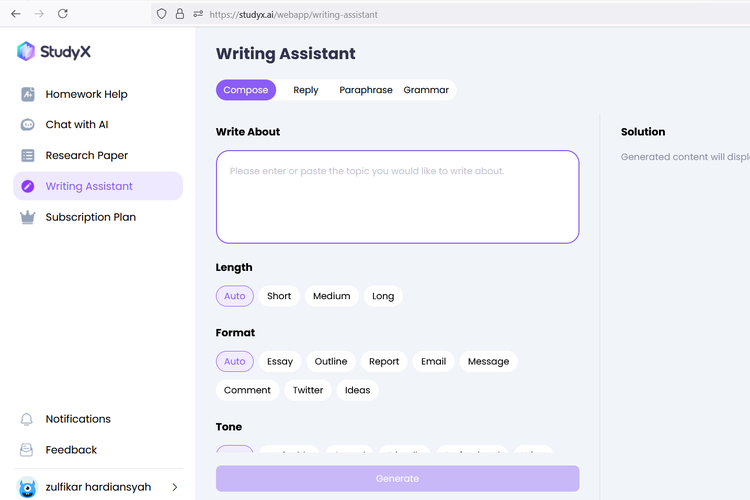This screenshot has height=500, width=750.
Task: Select Email format option
Action: click(x=433, y=362)
